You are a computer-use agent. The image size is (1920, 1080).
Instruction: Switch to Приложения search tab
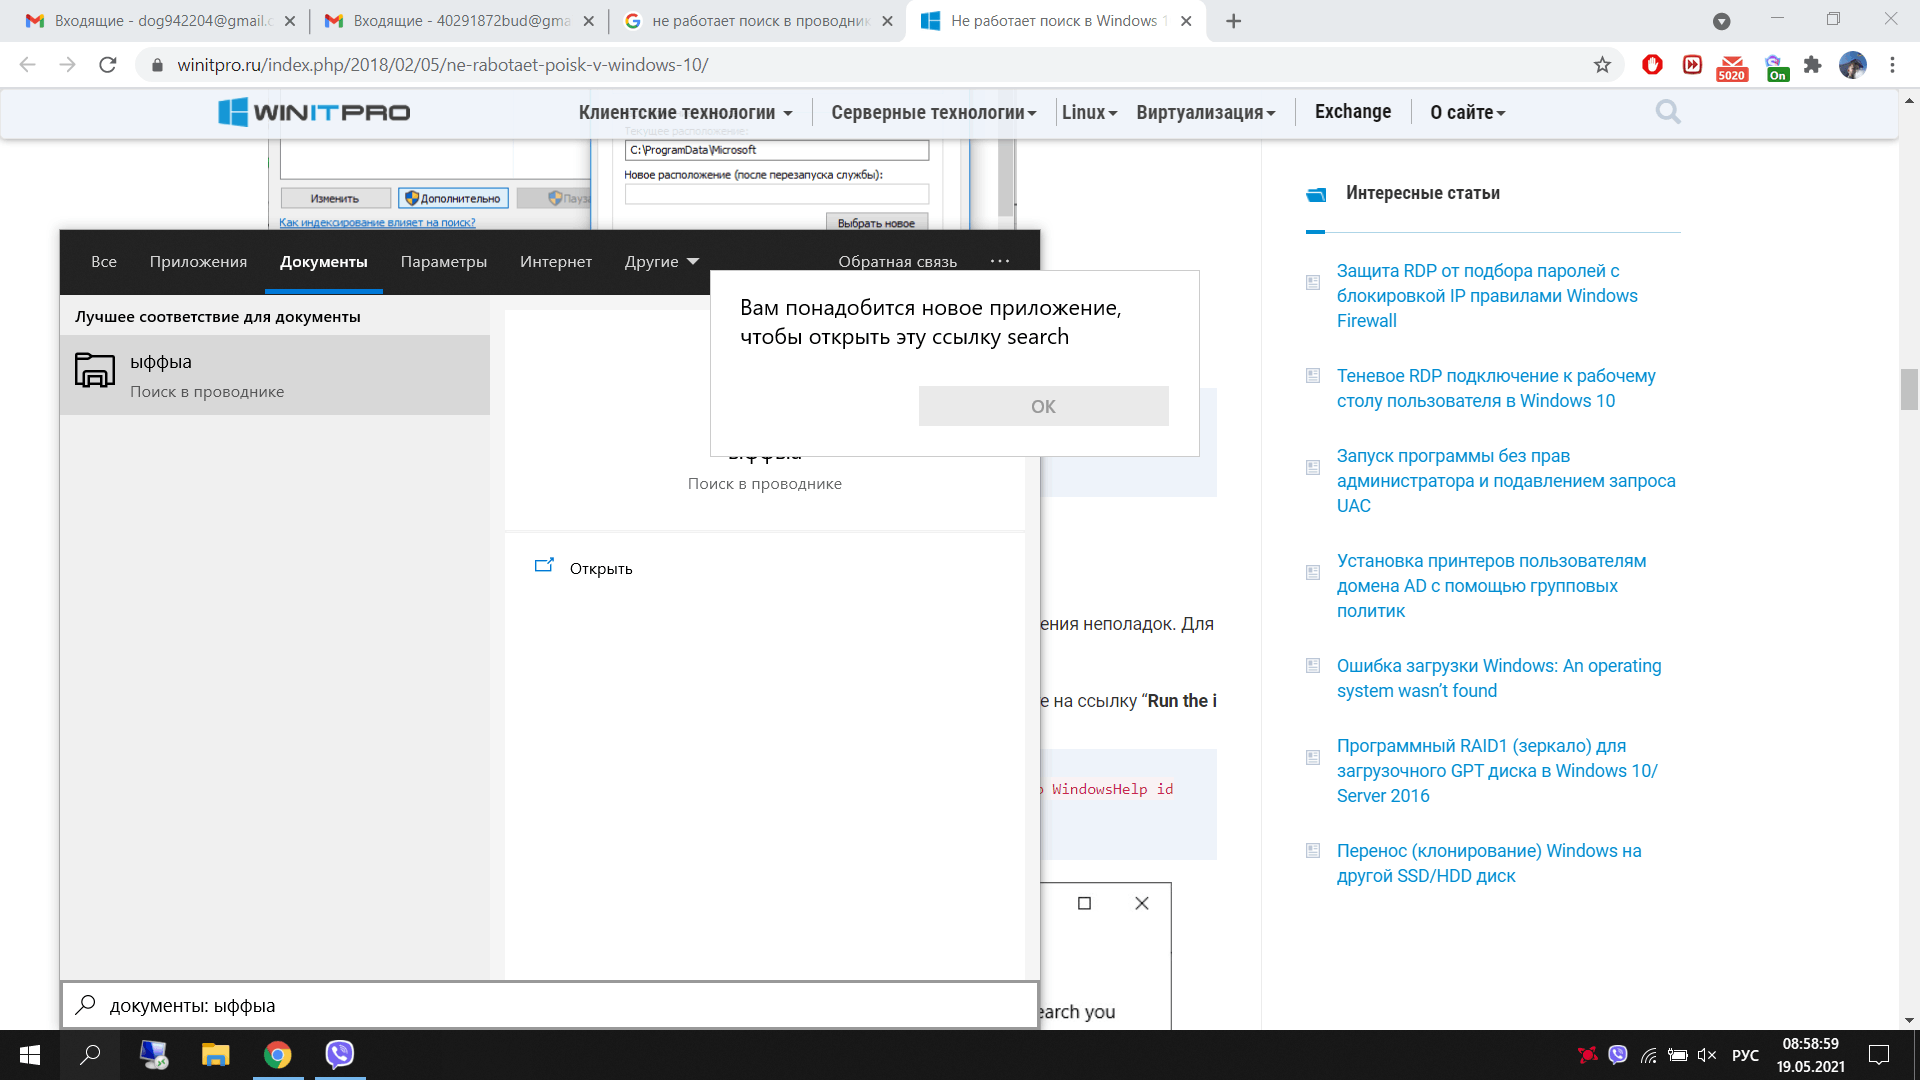[198, 262]
